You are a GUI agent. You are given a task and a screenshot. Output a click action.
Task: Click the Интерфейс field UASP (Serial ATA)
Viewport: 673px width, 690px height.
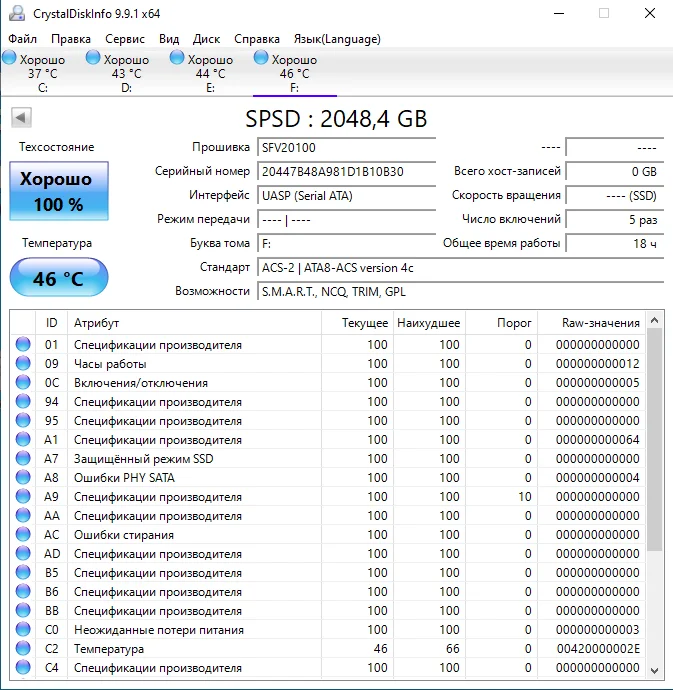[x=346, y=195]
